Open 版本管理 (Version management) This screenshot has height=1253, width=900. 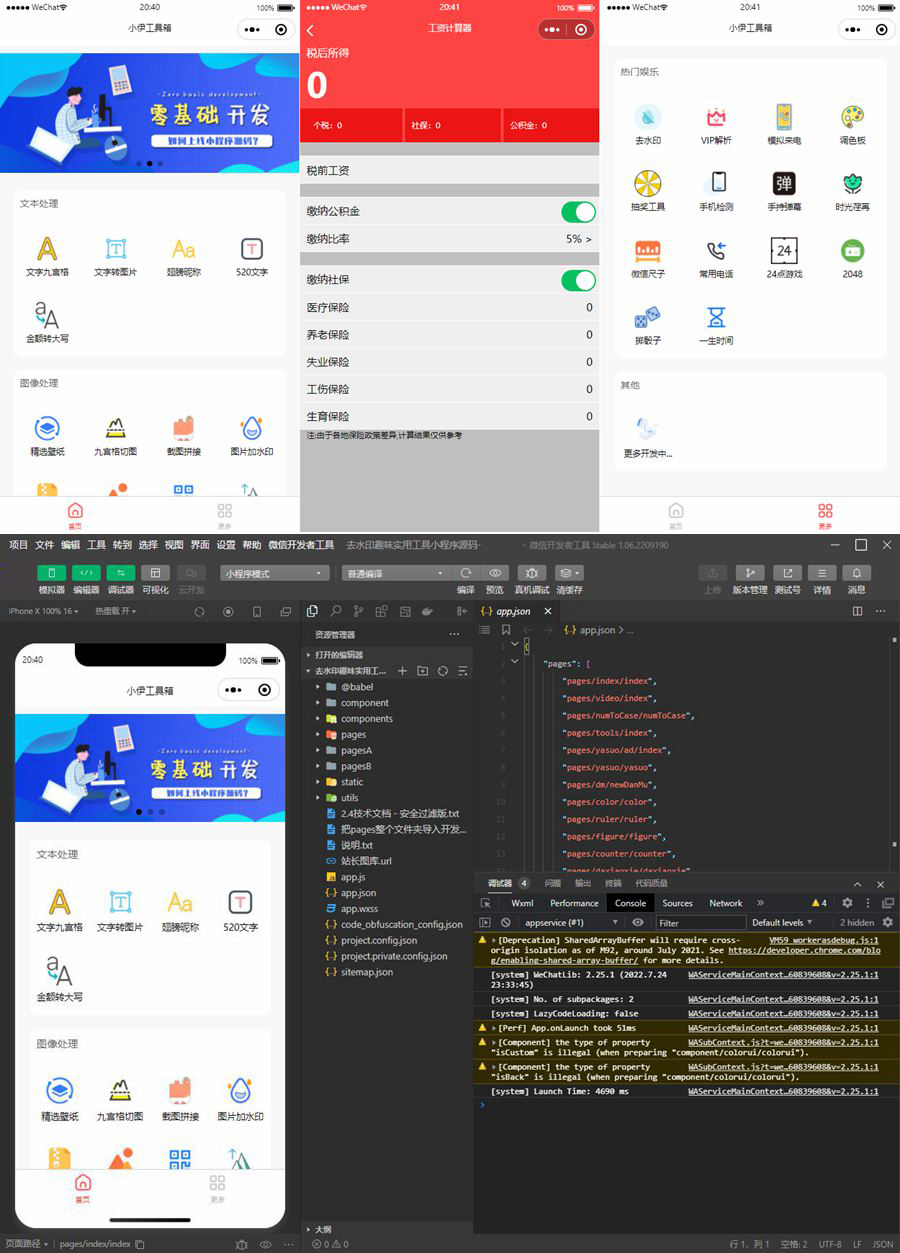[751, 574]
